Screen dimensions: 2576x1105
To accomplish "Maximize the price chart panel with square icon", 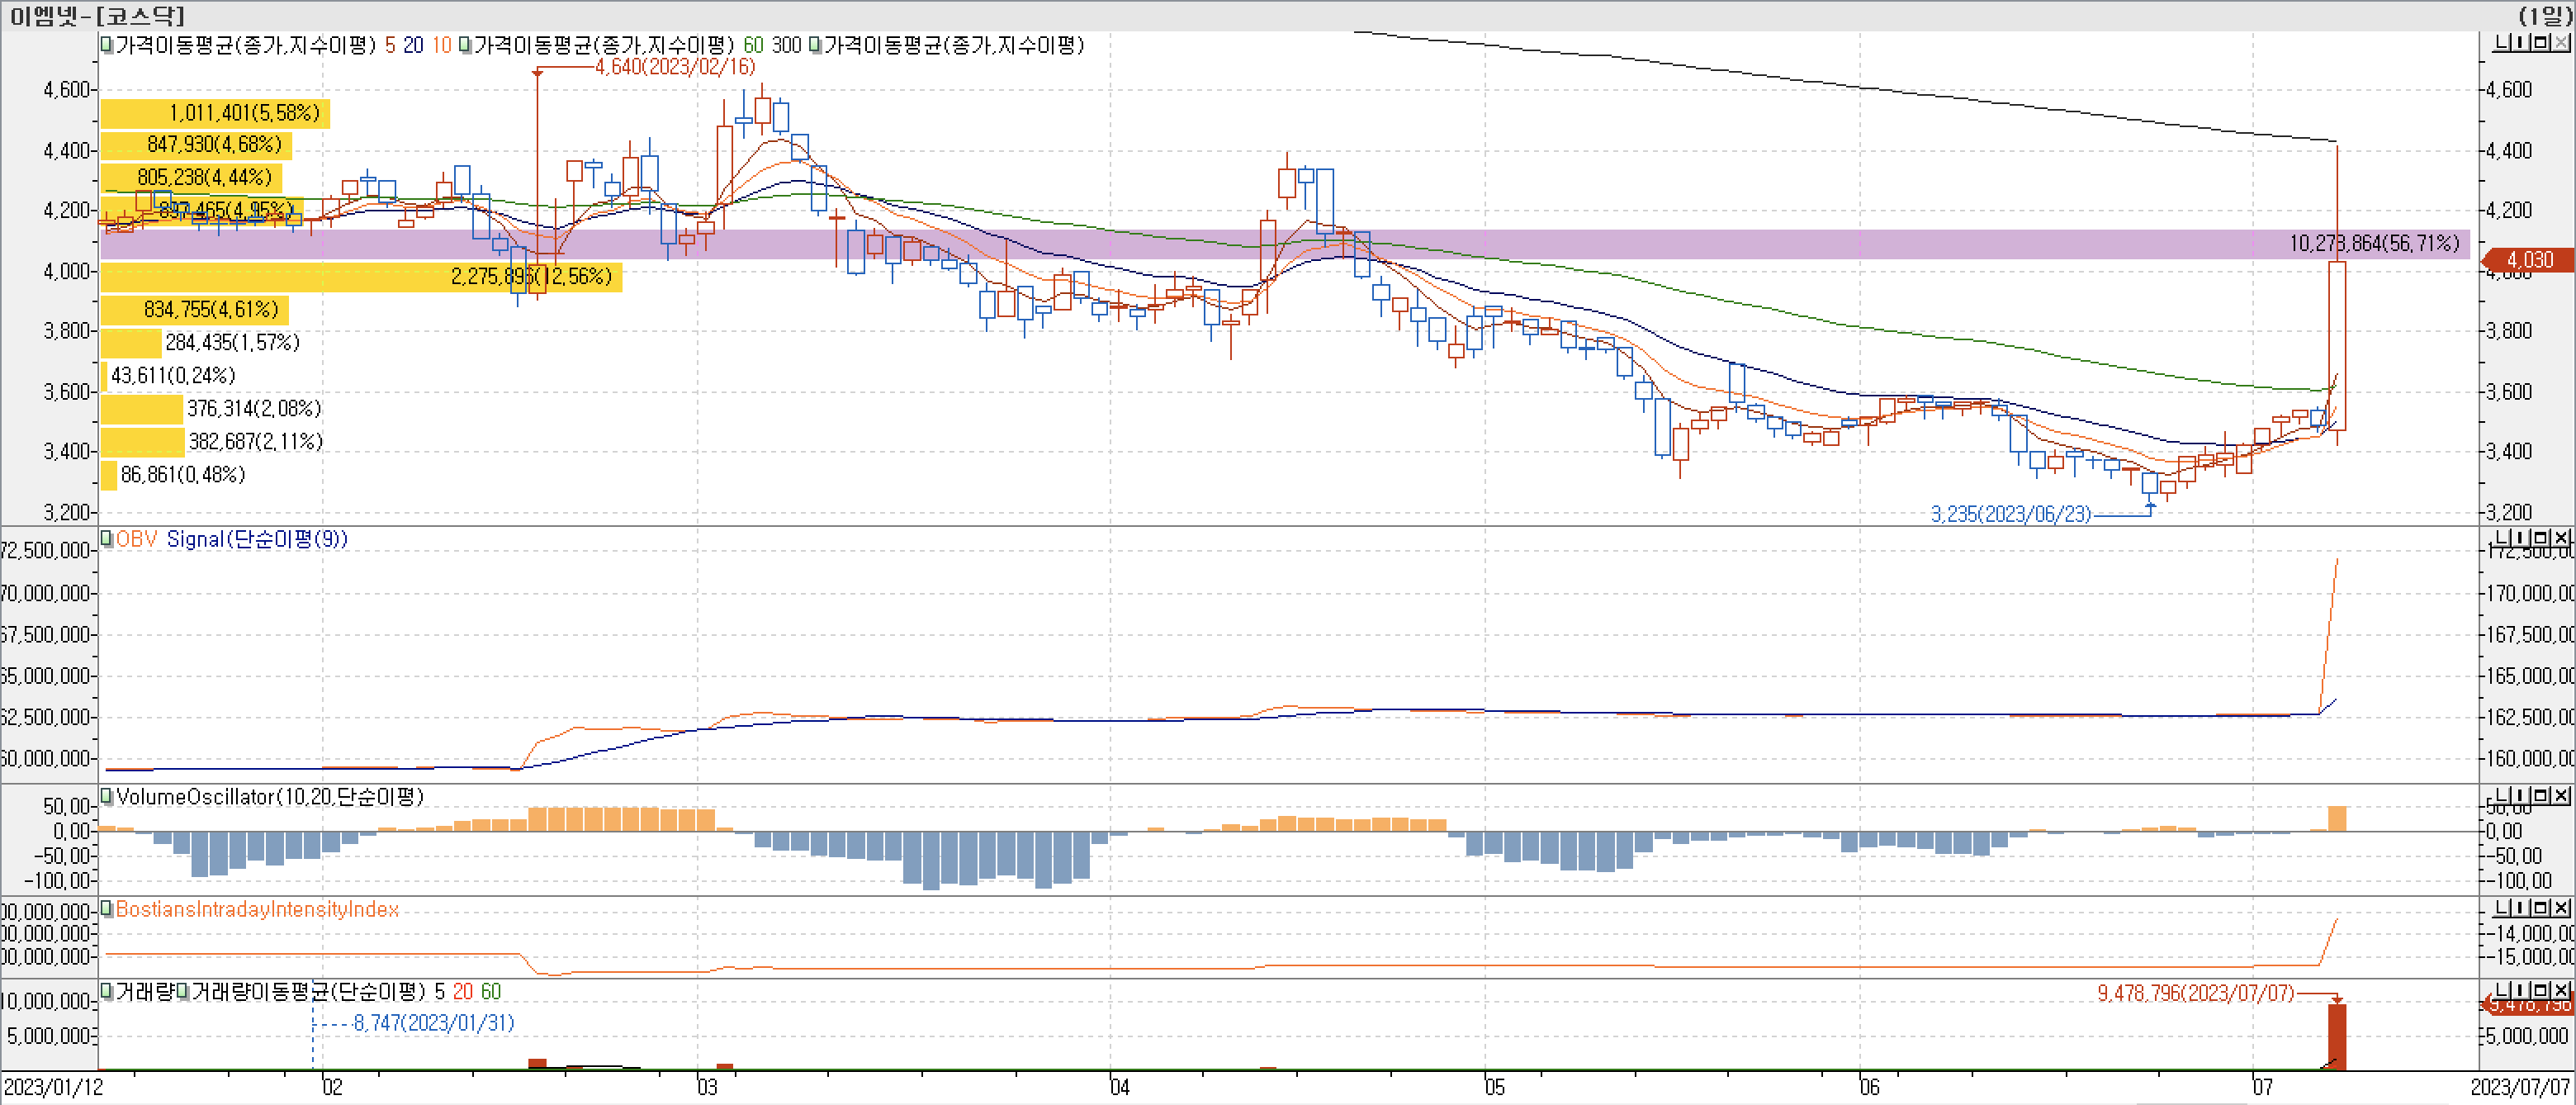I will (2541, 42).
